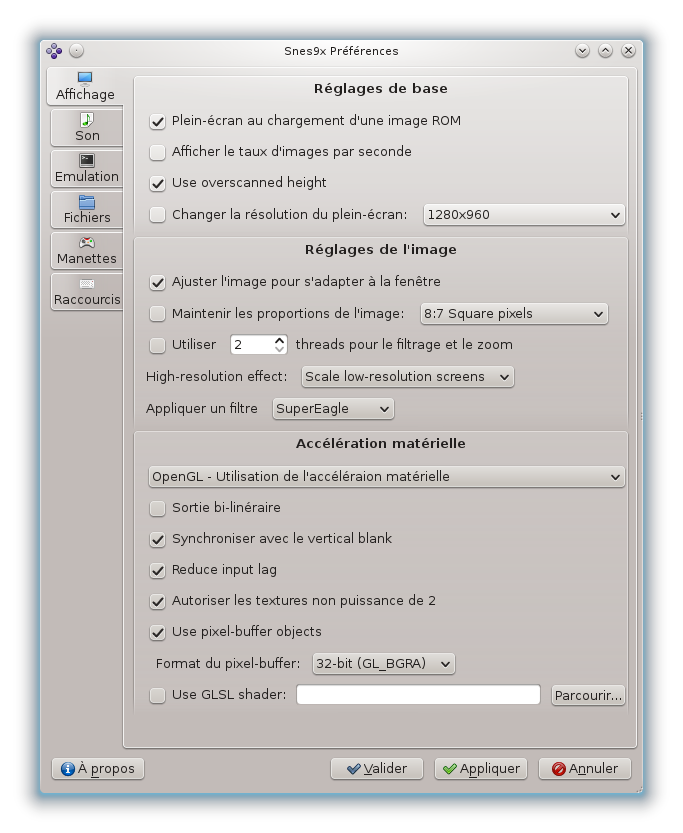Uncheck Use overscanned height
This screenshot has height=833, width=683.
pyautogui.click(x=157, y=183)
